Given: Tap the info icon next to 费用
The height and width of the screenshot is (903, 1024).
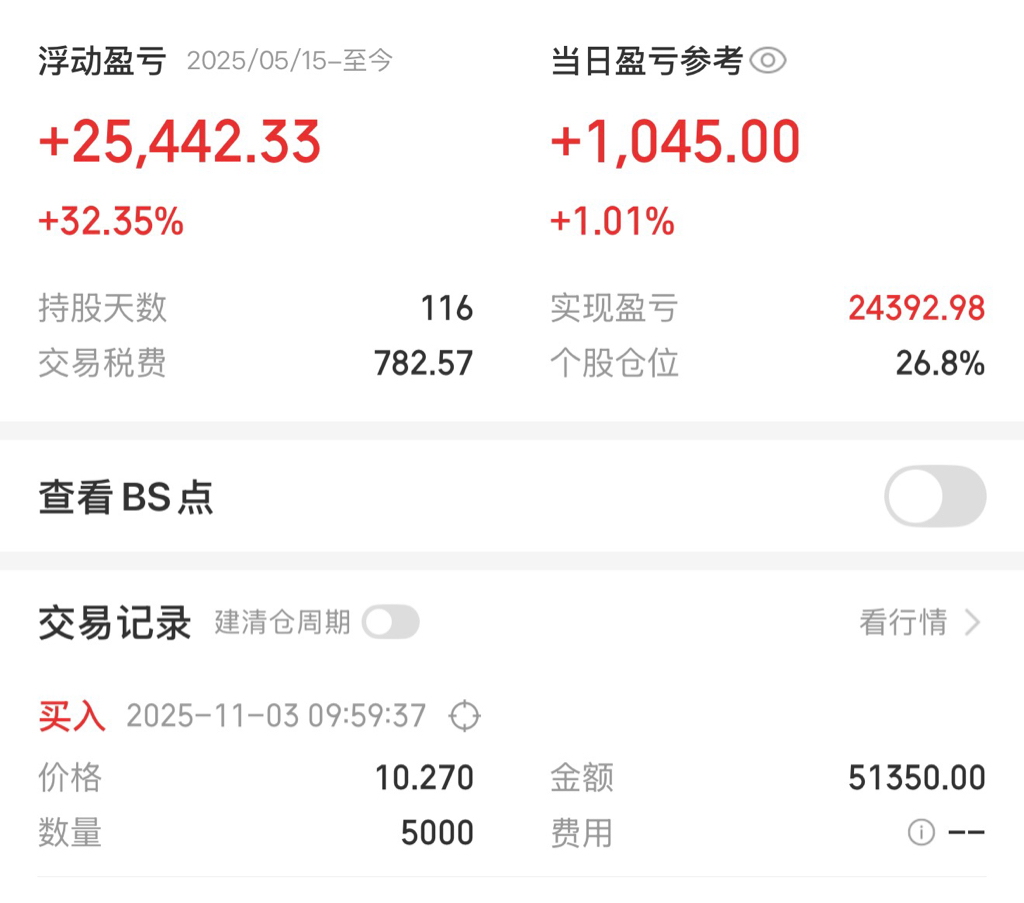Looking at the screenshot, I should pyautogui.click(x=921, y=832).
